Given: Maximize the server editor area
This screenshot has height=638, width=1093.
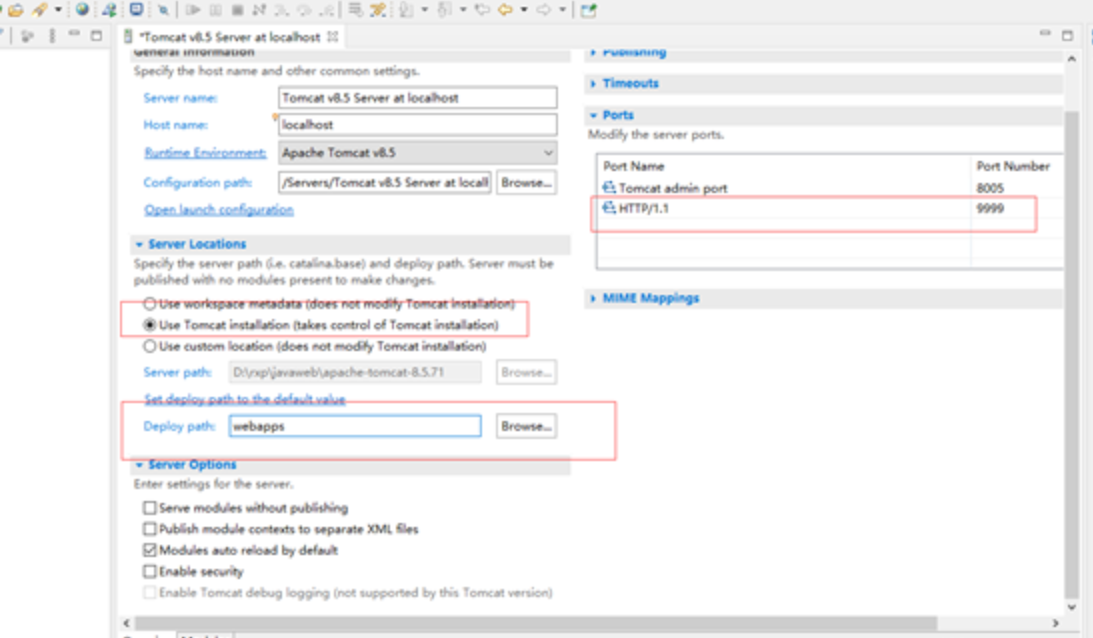Looking at the screenshot, I should click(x=1067, y=36).
